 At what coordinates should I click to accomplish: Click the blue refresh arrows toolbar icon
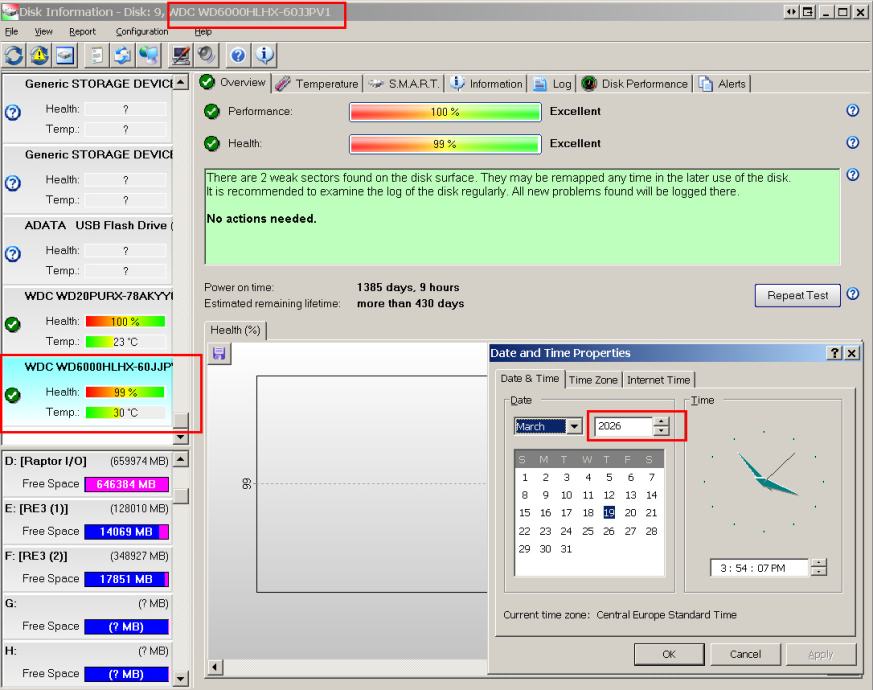click(14, 55)
